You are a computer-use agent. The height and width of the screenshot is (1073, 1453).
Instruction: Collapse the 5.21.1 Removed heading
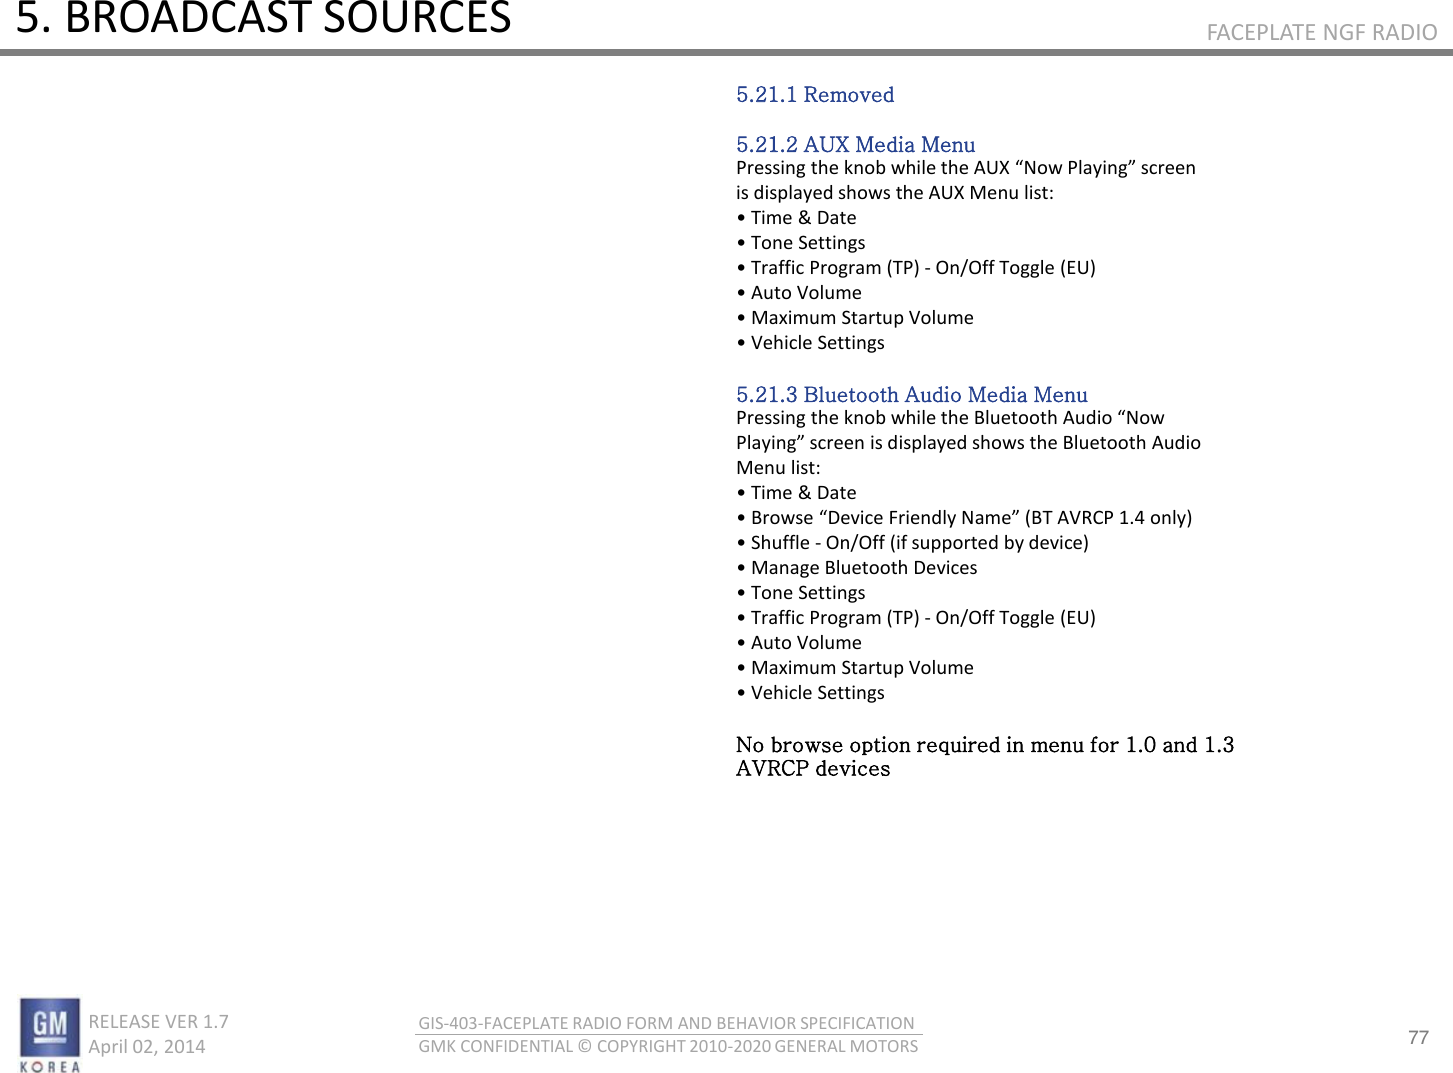814,95
